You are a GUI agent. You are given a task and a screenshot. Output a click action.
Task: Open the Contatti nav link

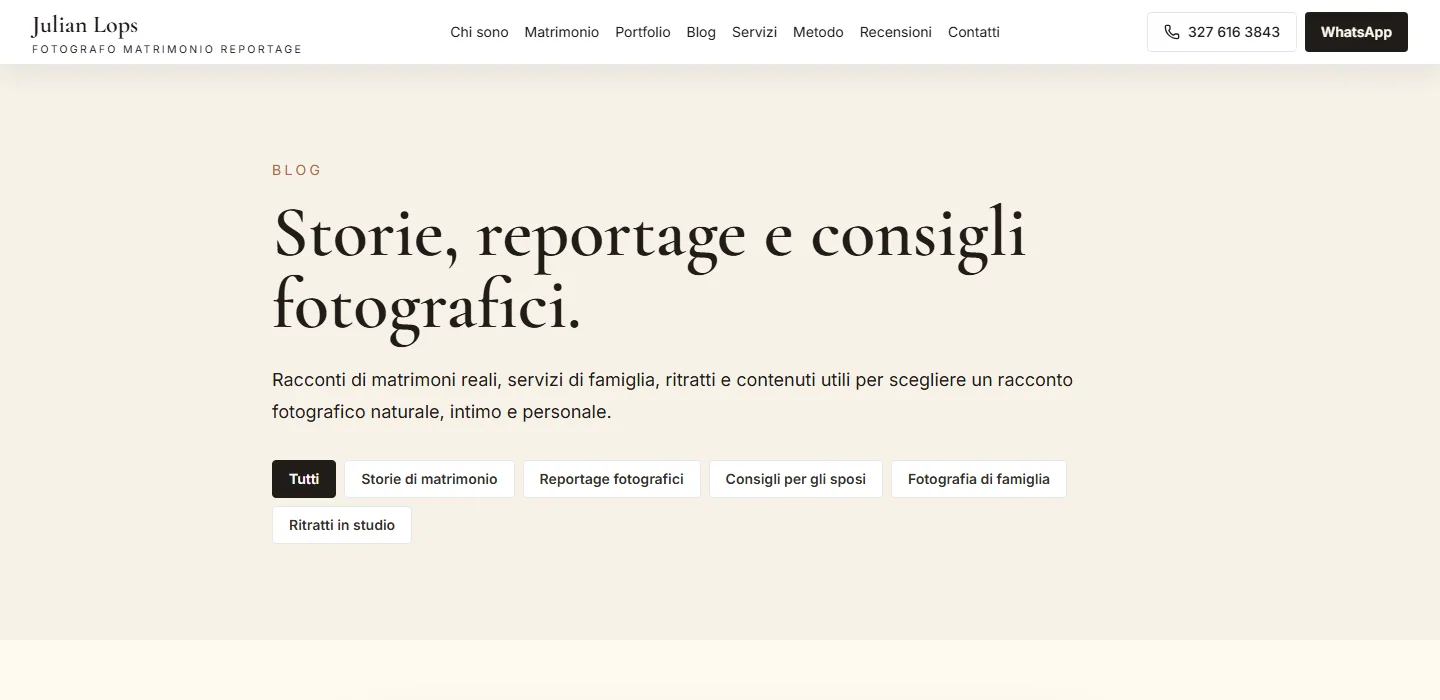974,32
